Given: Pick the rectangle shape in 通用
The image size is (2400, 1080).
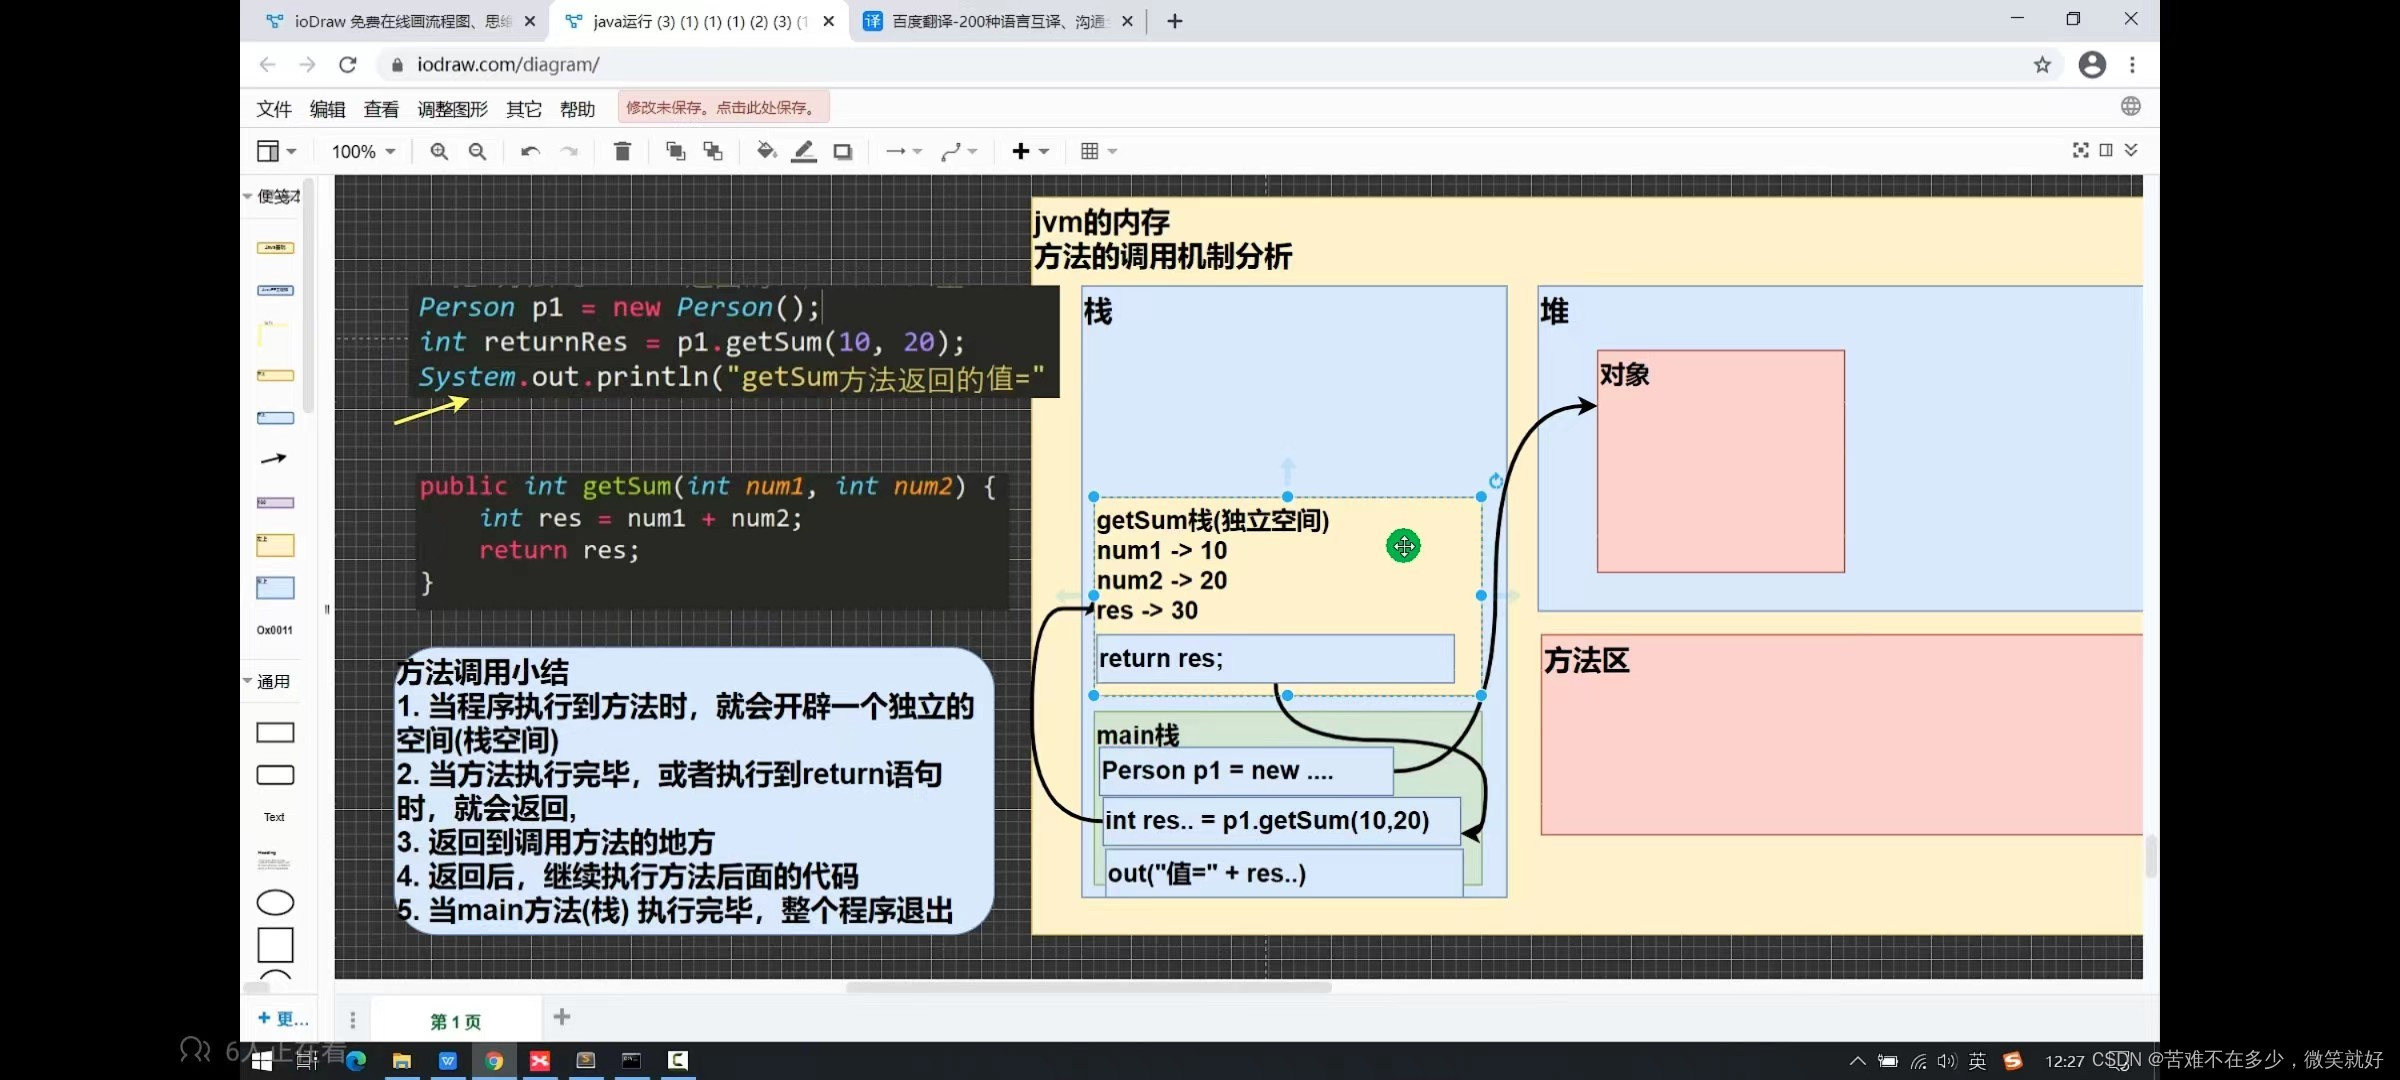Looking at the screenshot, I should [x=275, y=732].
